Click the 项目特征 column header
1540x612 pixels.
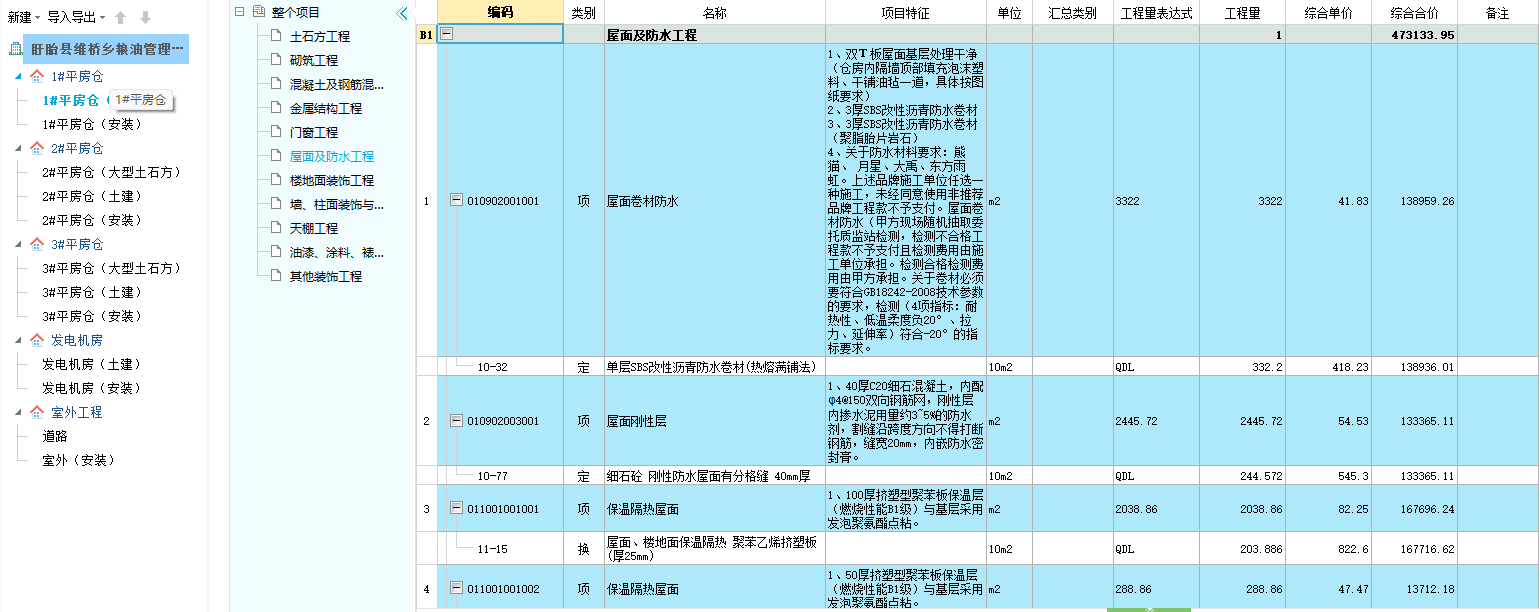(x=905, y=12)
